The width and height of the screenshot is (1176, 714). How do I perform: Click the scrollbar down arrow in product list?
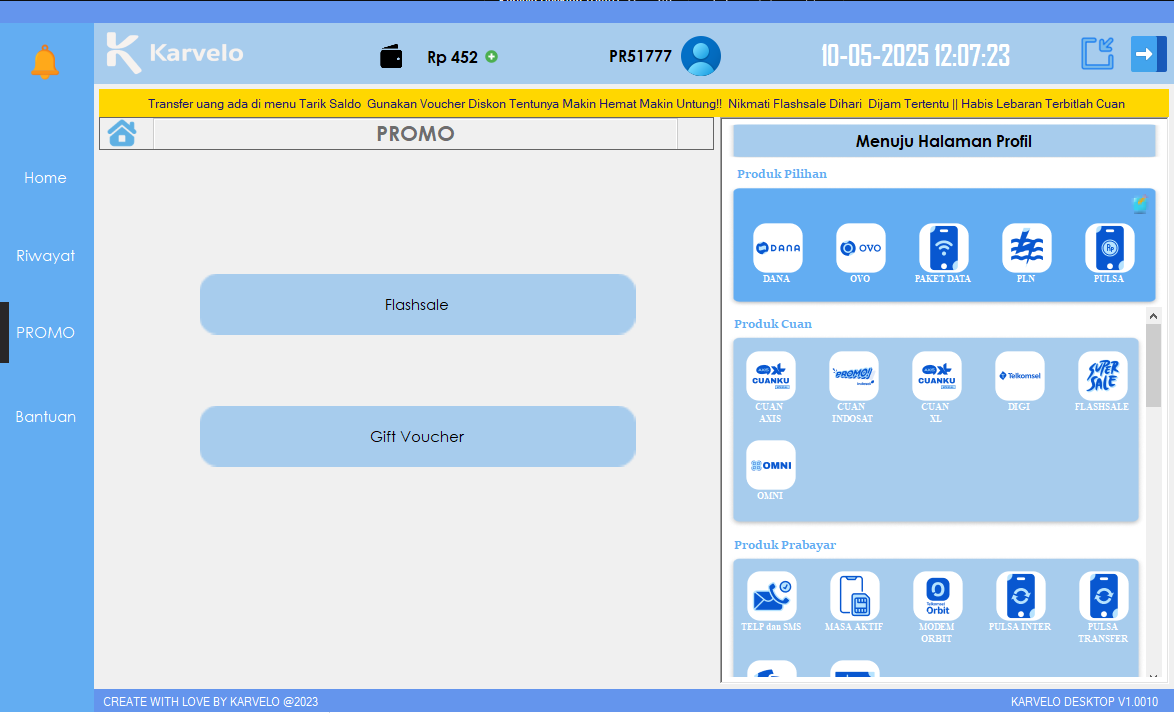click(1154, 676)
